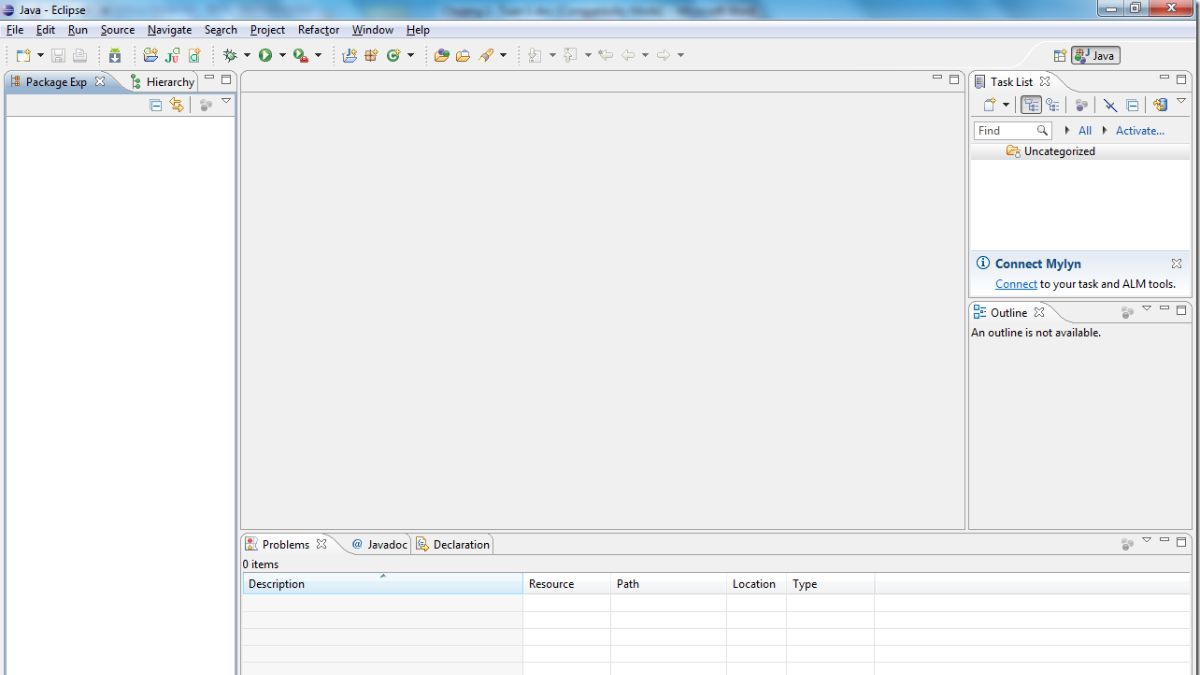Click the Description column header
Screen dimensions: 1200x675
tap(382, 584)
